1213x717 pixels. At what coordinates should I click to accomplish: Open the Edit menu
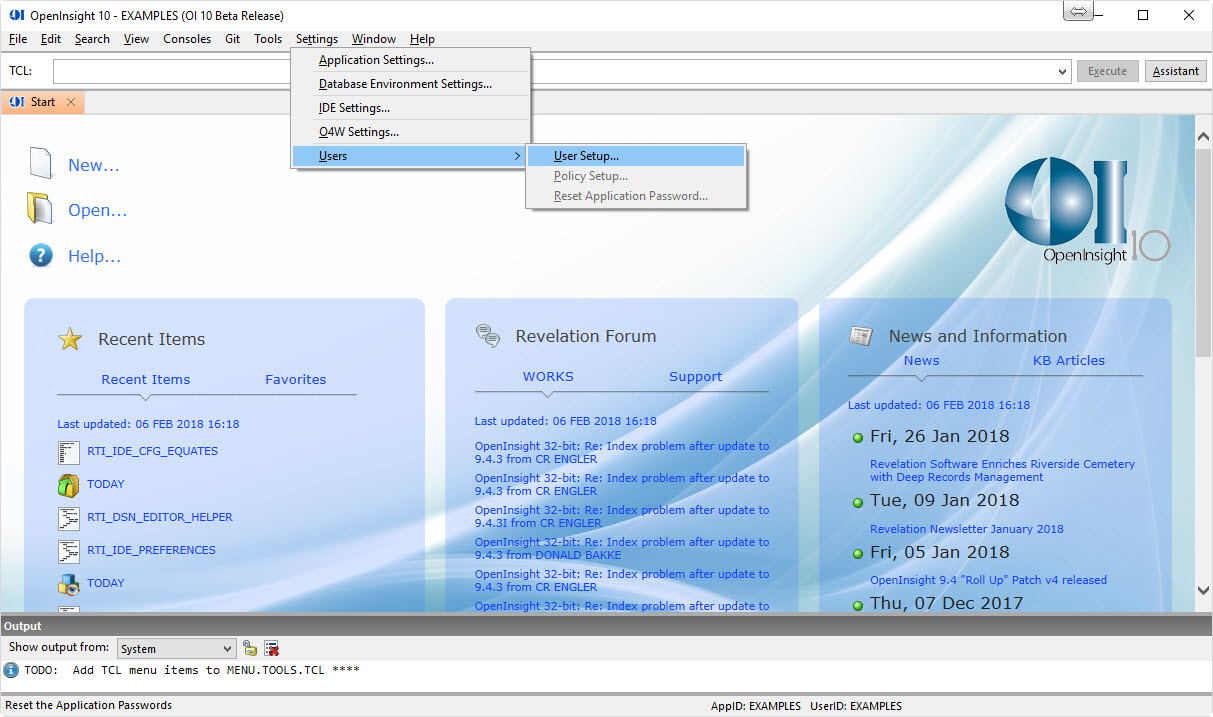tap(51, 39)
